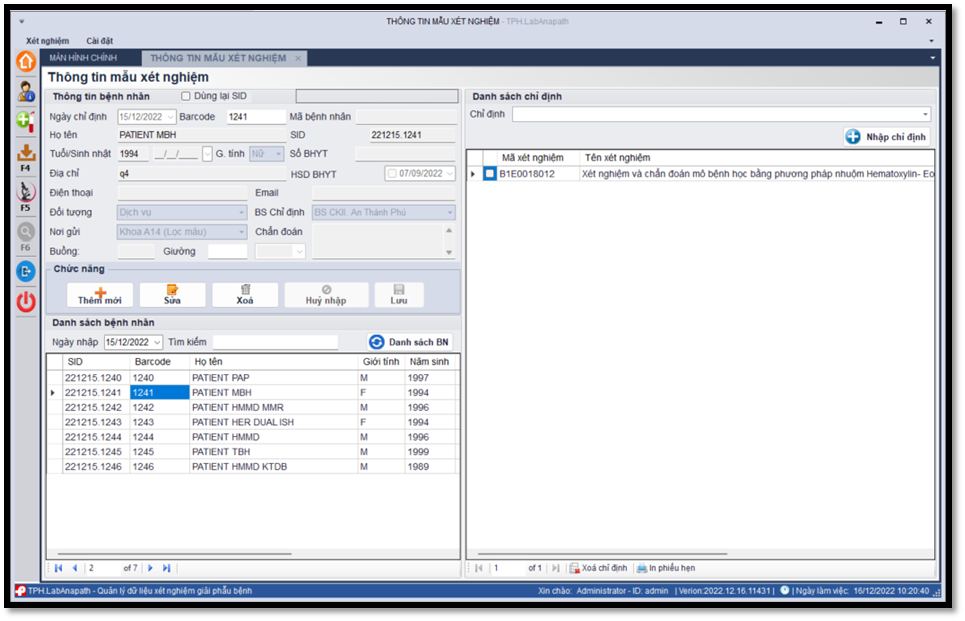The height and width of the screenshot is (621, 965).
Task: Expand the Ngày nhập date picker
Action: (156, 343)
